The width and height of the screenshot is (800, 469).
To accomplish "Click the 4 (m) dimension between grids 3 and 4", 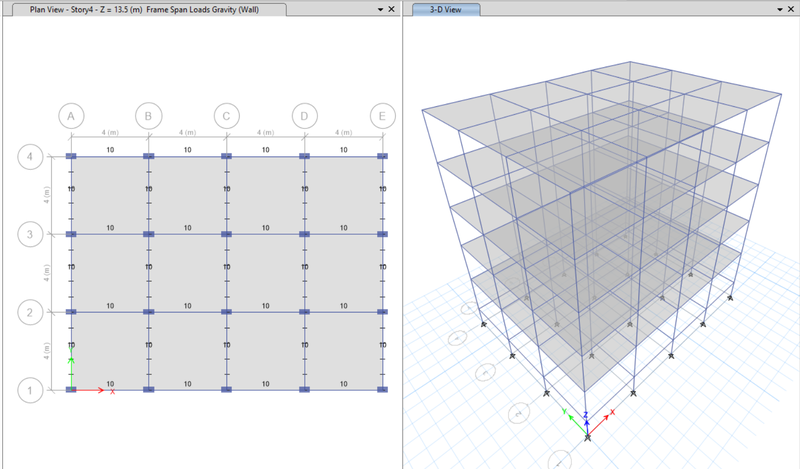I will (46, 195).
